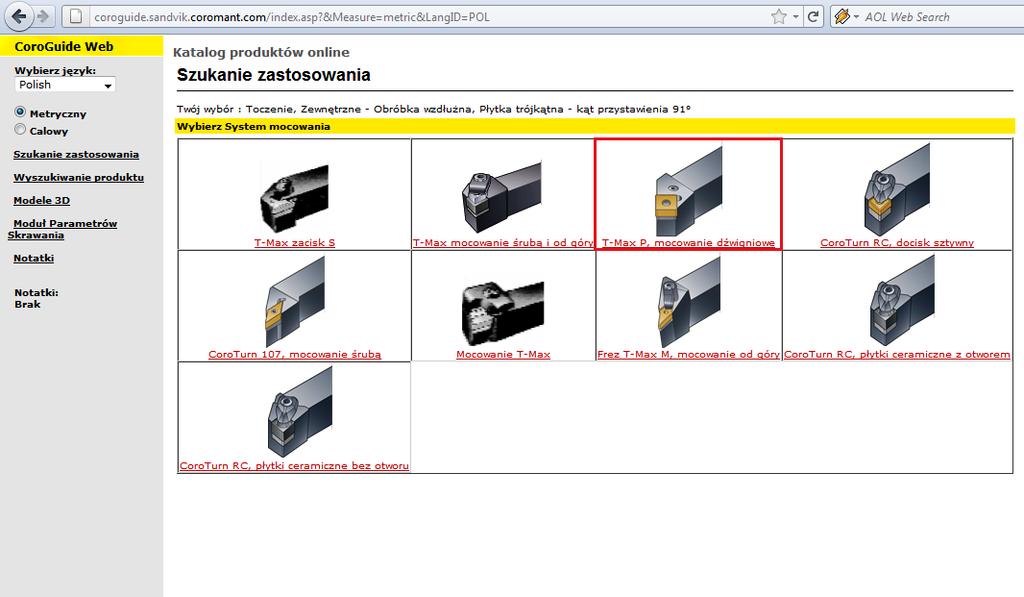Open the Mocowanie T-Max link
The width and height of the screenshot is (1024, 597).
(503, 355)
